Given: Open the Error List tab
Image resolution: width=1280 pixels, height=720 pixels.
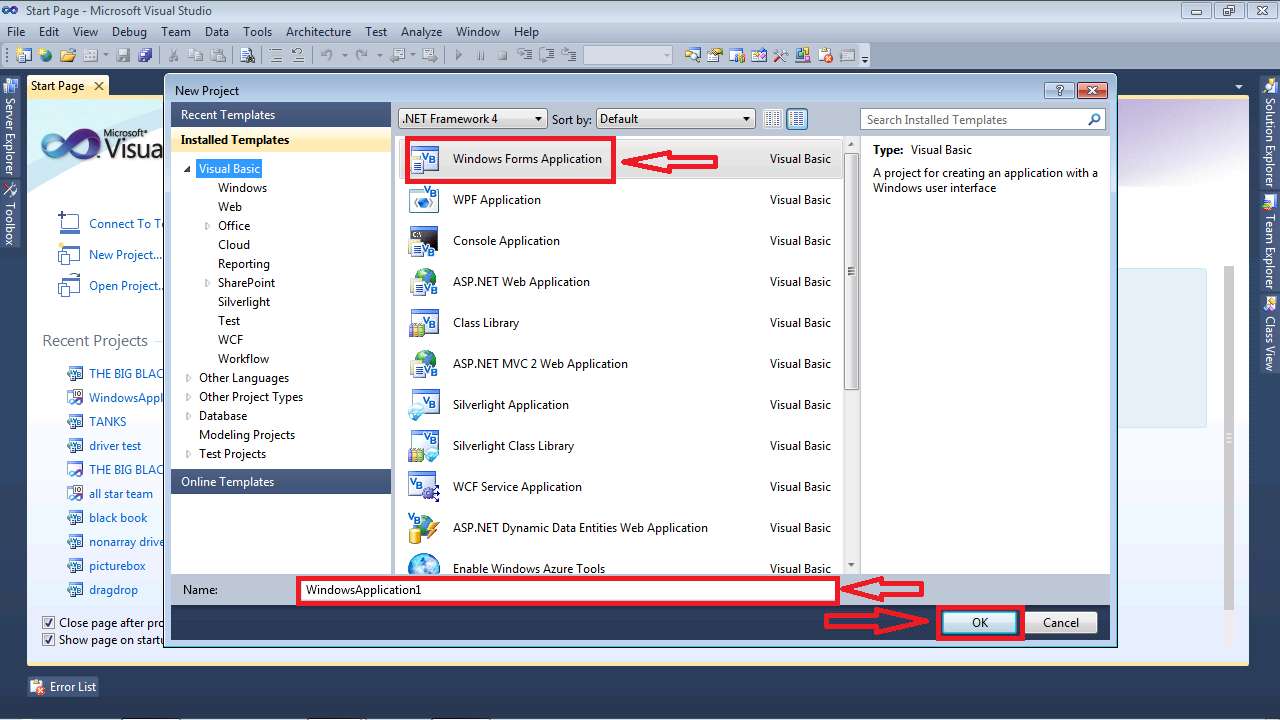Looking at the screenshot, I should point(64,687).
